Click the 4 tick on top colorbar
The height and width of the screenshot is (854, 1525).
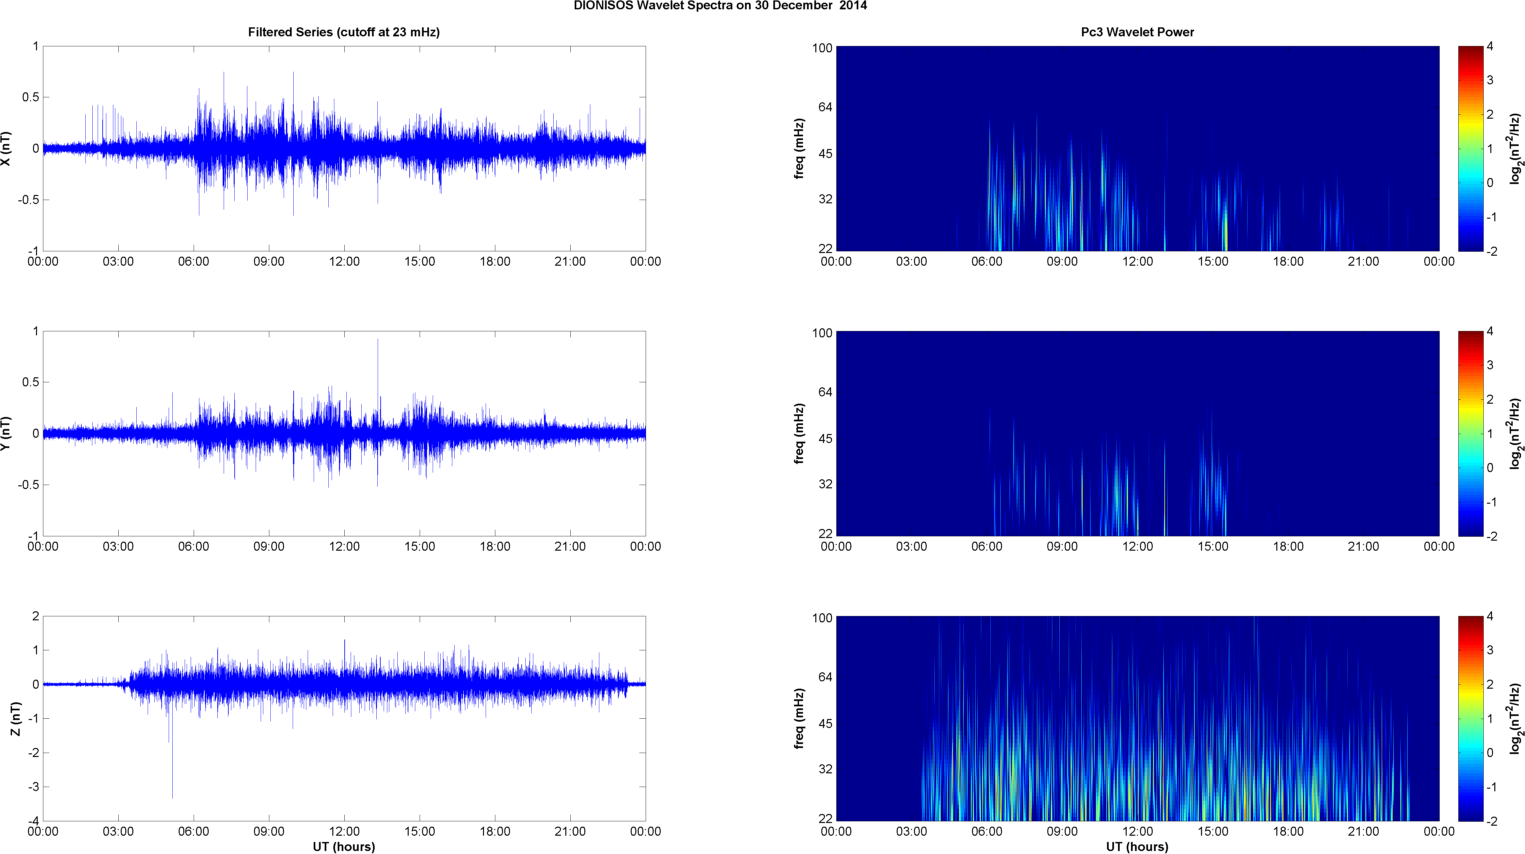(x=1491, y=47)
